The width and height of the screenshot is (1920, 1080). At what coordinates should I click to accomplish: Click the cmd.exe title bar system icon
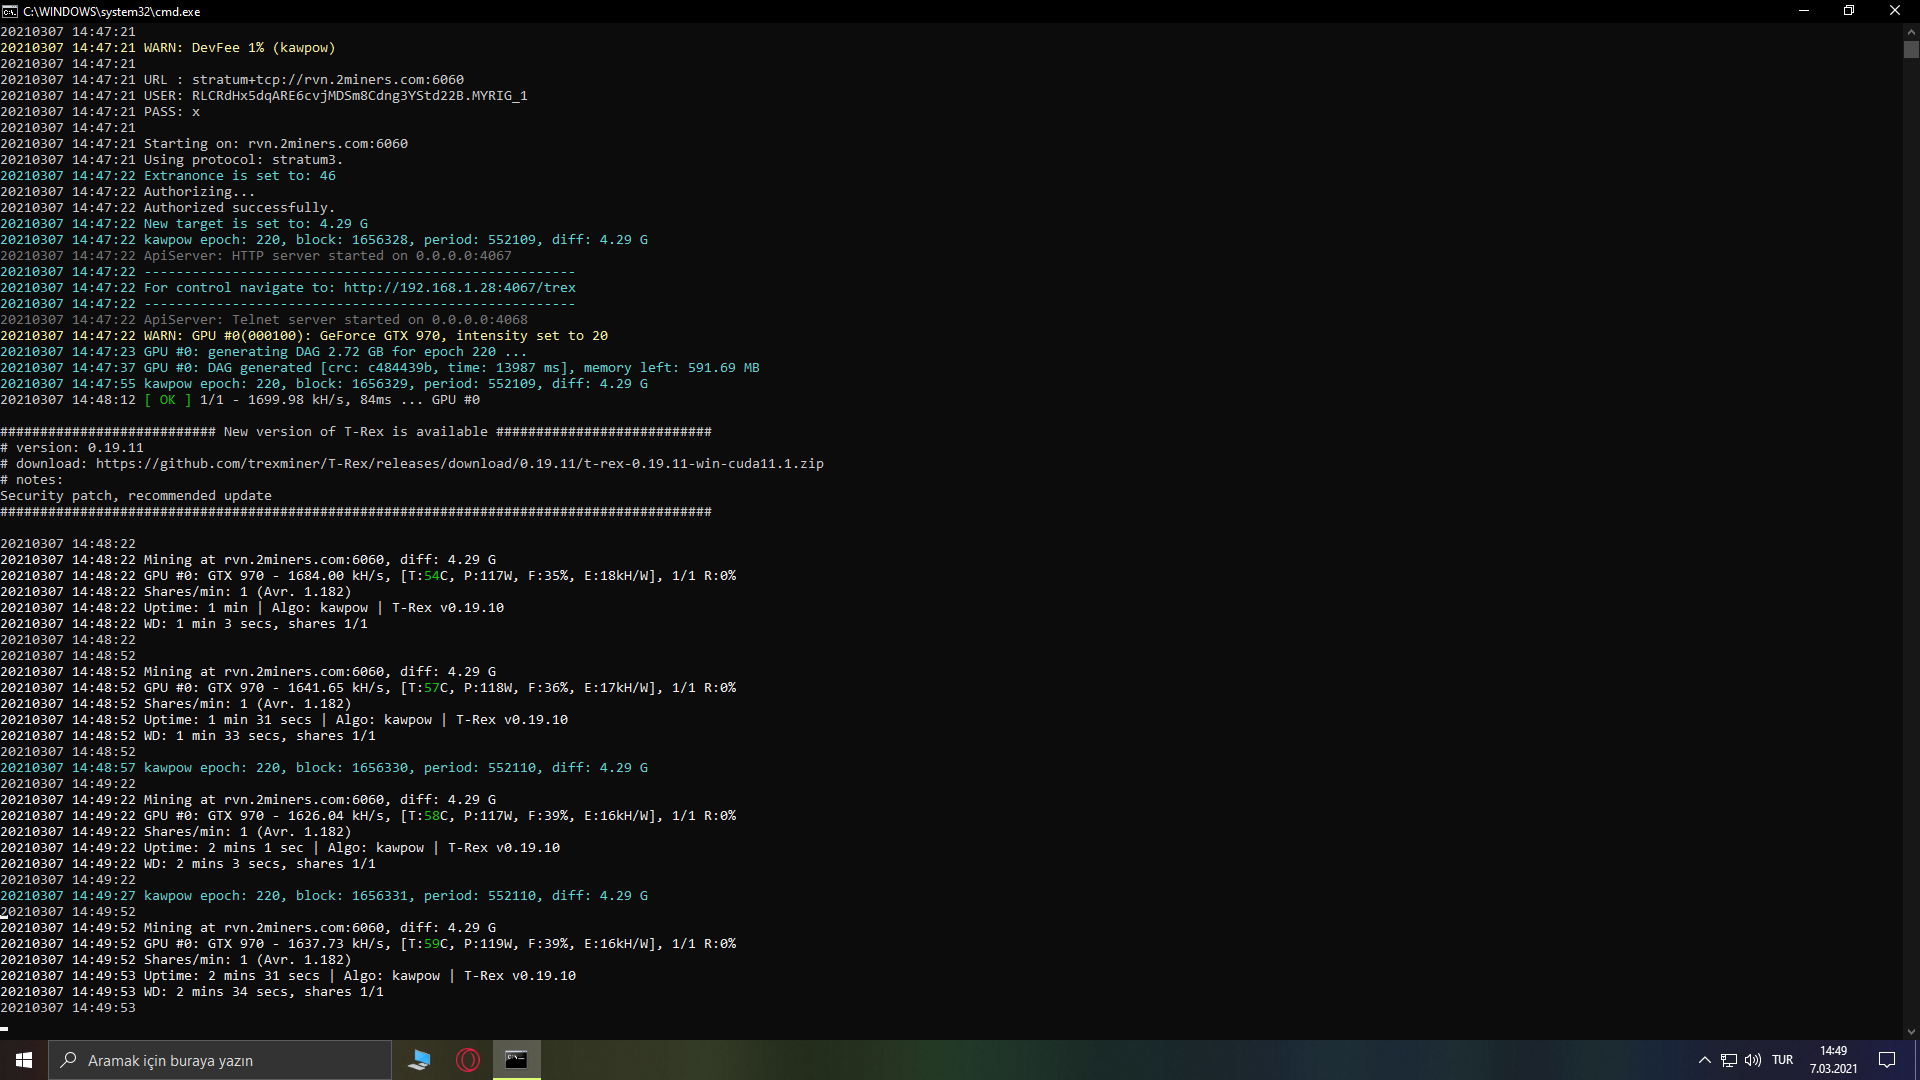click(x=10, y=11)
